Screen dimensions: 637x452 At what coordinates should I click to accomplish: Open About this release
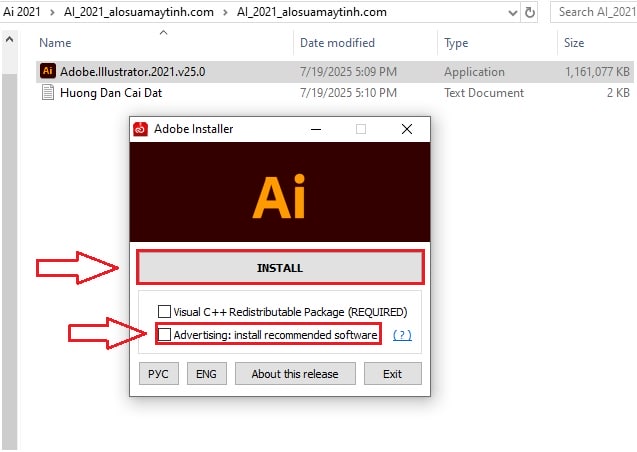pyautogui.click(x=295, y=374)
